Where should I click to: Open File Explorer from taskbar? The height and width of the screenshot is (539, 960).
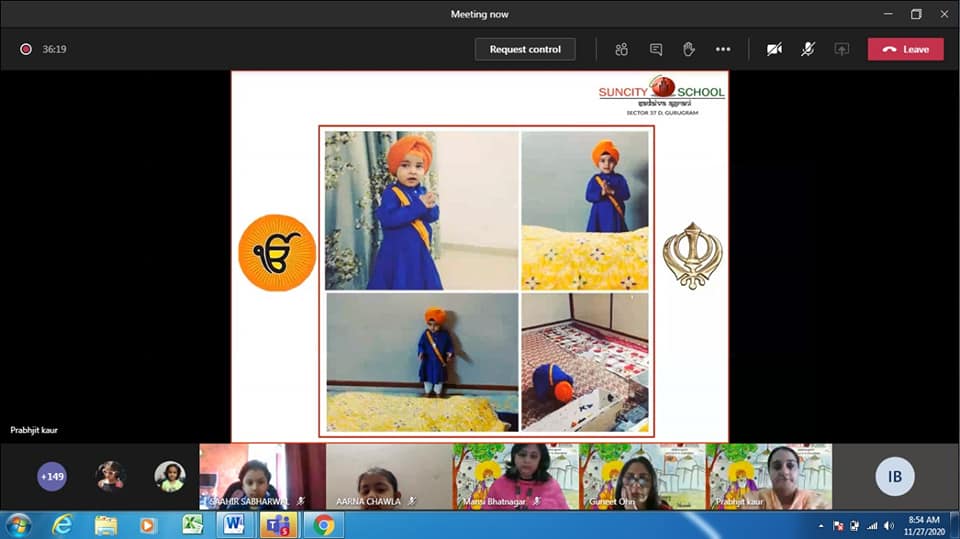click(x=105, y=526)
